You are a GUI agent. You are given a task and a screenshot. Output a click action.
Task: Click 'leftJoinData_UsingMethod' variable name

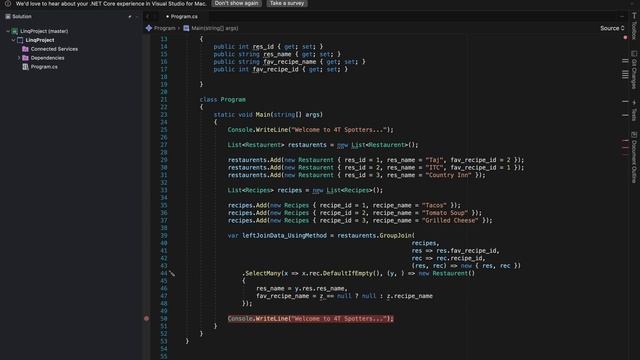(284, 236)
